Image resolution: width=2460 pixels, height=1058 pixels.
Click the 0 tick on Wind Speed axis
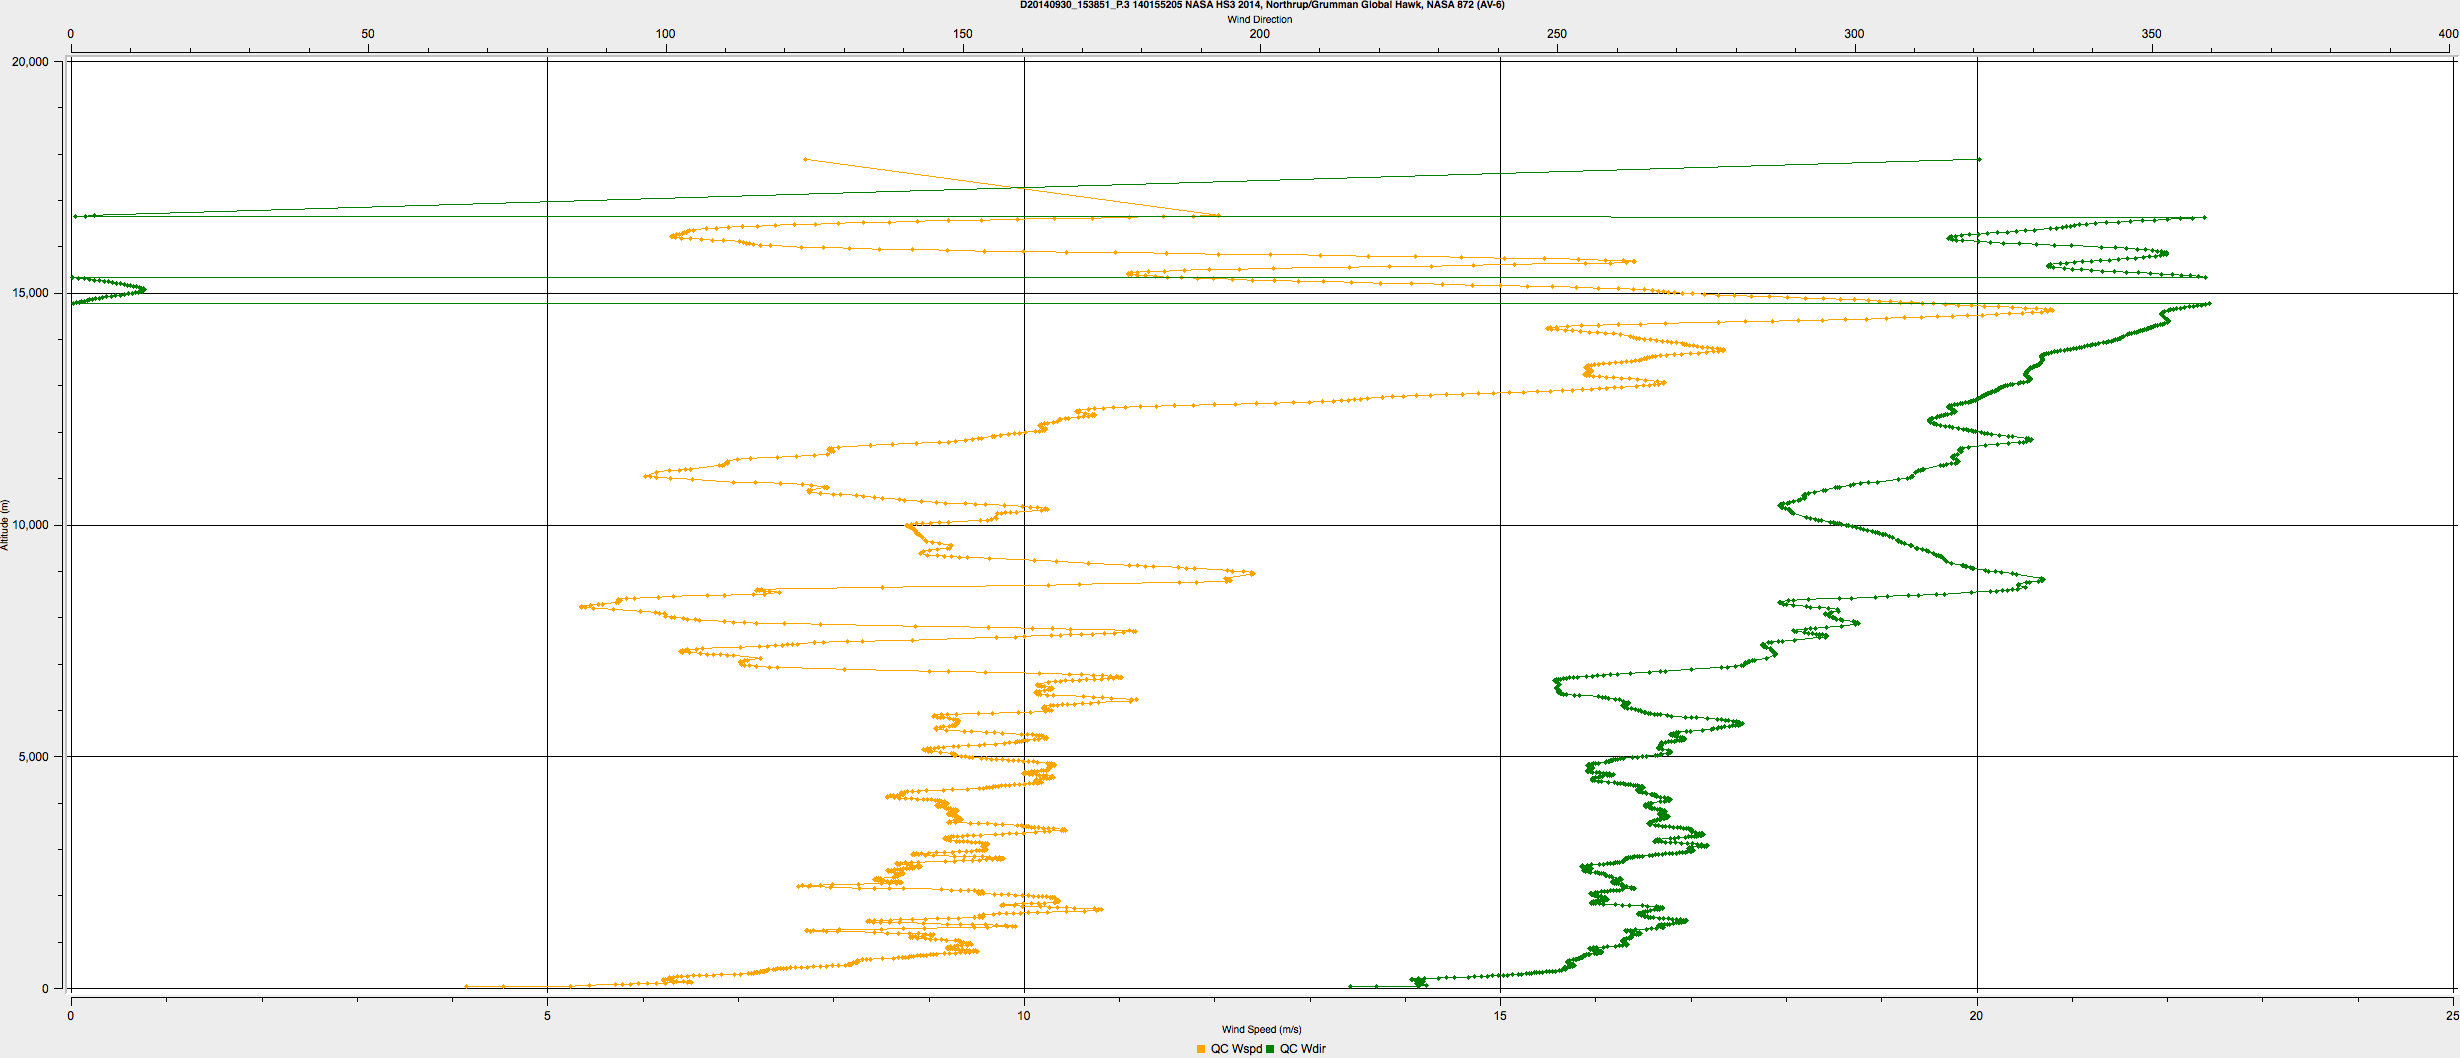pyautogui.click(x=70, y=1016)
